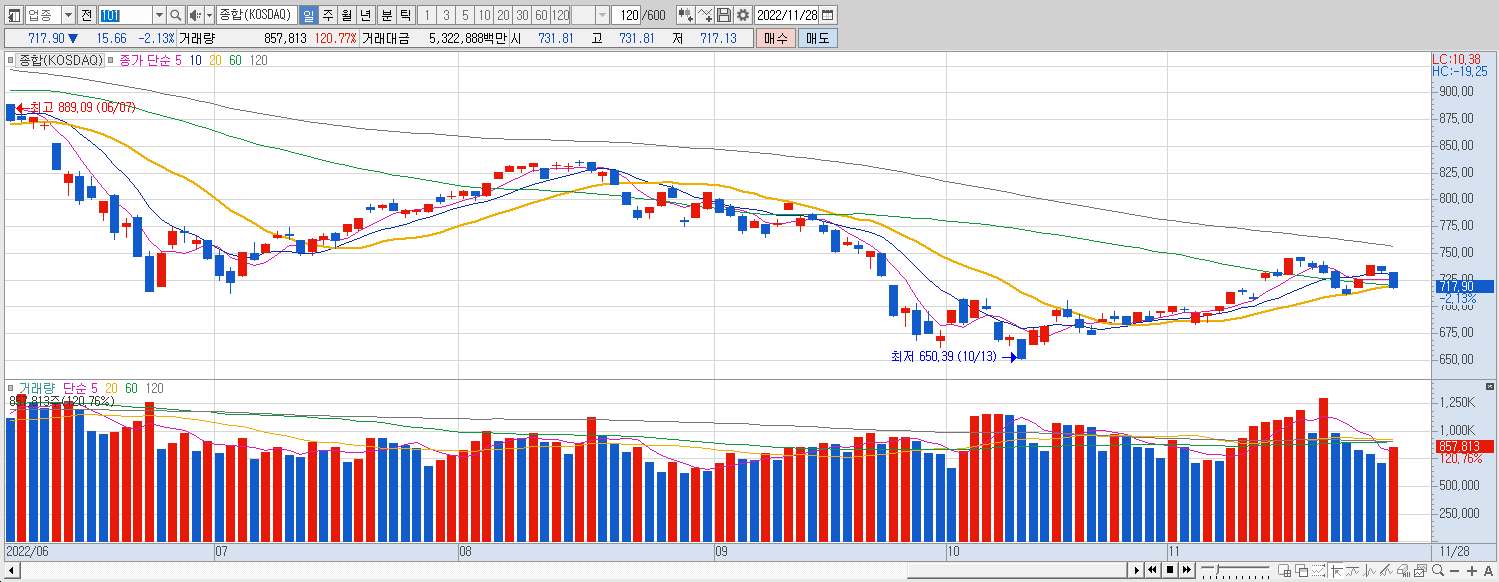Viewport: 1499px width, 582px height.
Task: Click the 매수 buy button
Action: pos(775,38)
